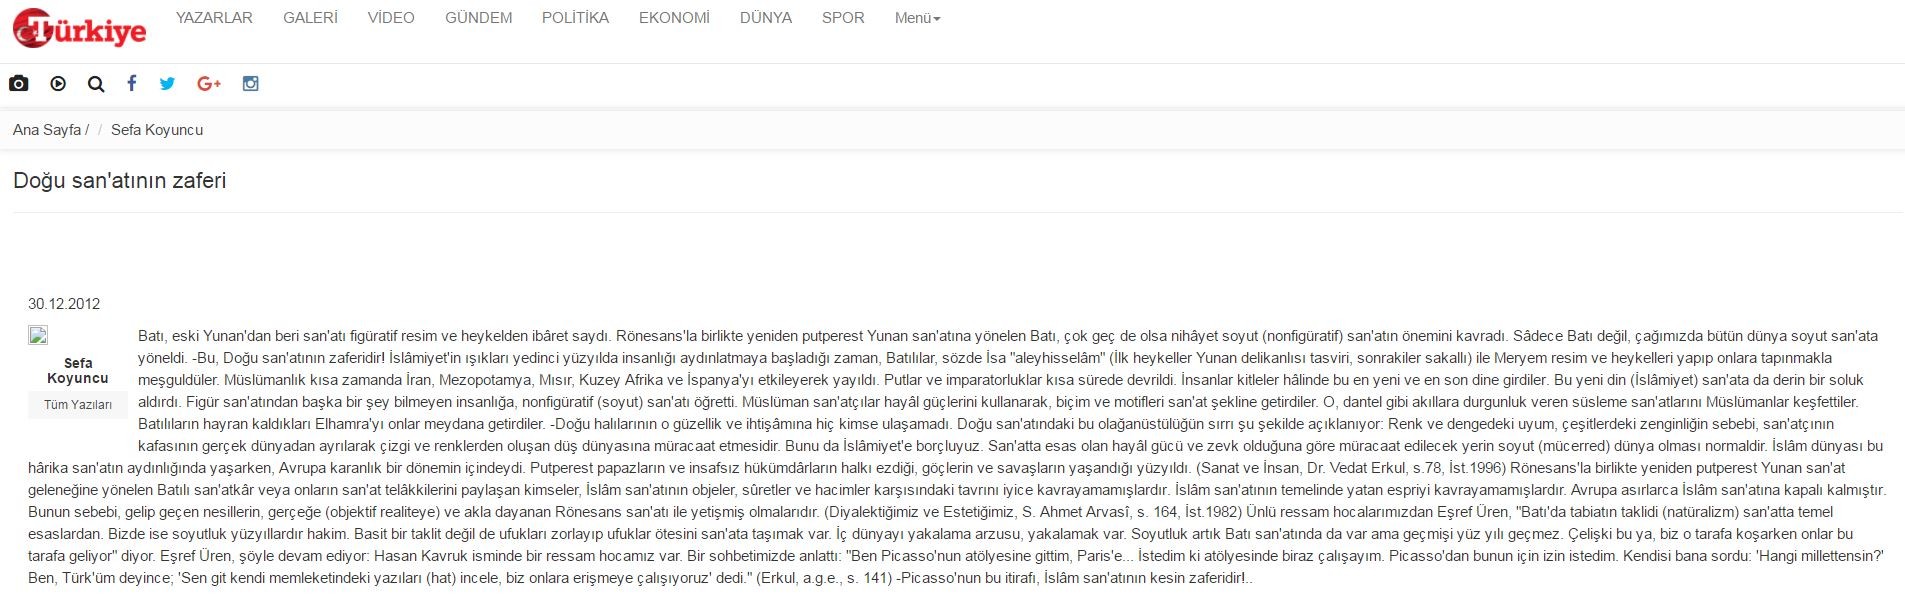Open the Instagram icon
The width and height of the screenshot is (1905, 606).
[x=251, y=84]
